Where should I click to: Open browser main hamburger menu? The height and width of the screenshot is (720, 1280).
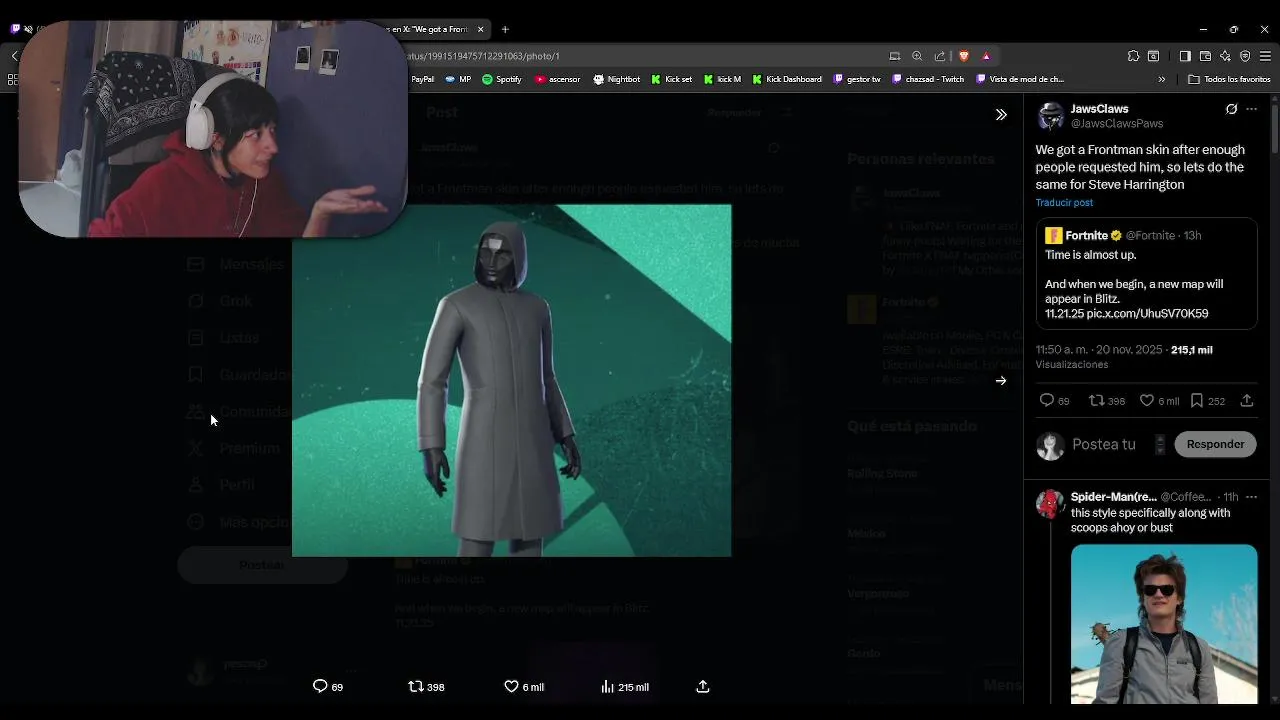click(x=1266, y=56)
